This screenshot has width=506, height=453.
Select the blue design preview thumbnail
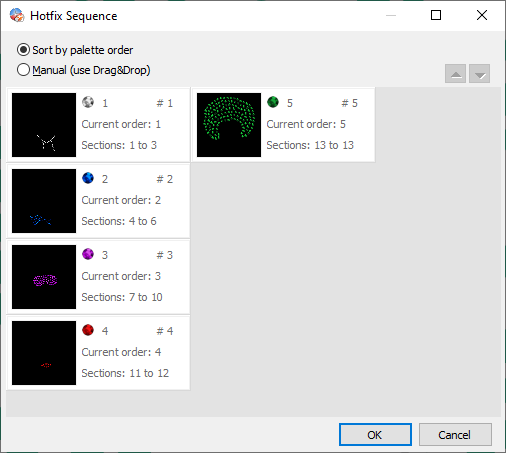[44, 201]
